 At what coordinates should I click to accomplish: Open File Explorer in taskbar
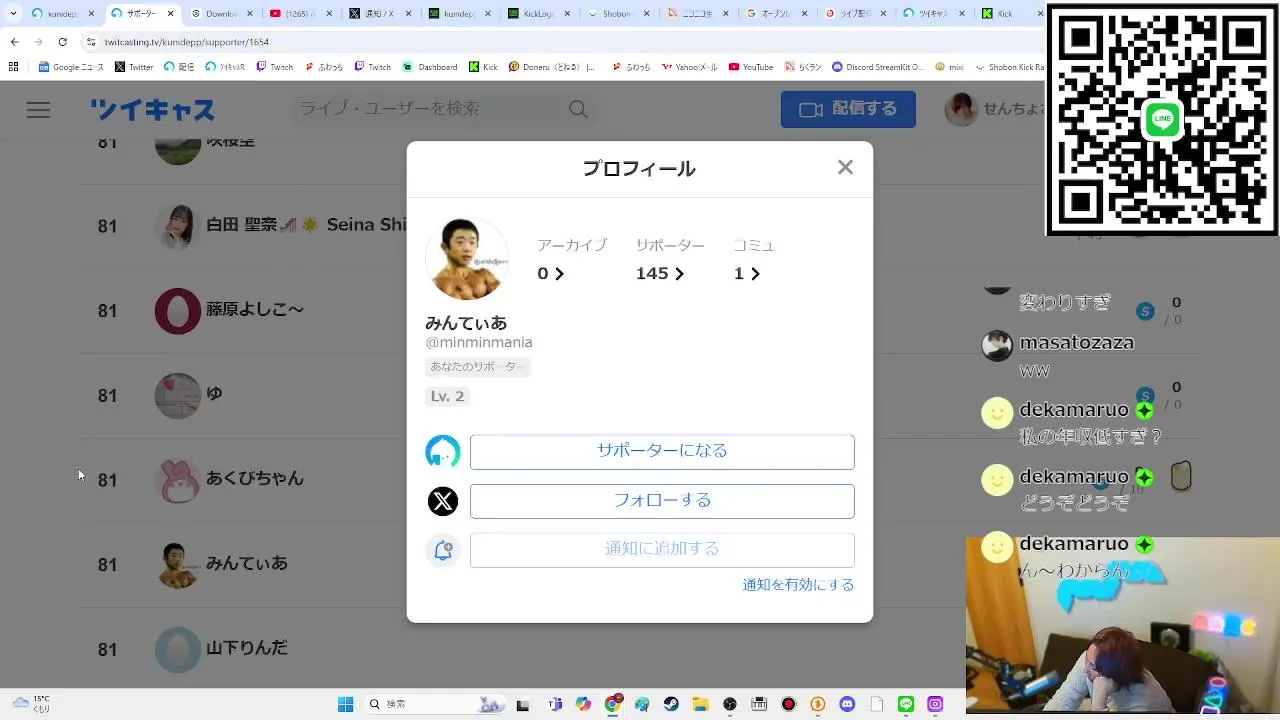click(700, 704)
